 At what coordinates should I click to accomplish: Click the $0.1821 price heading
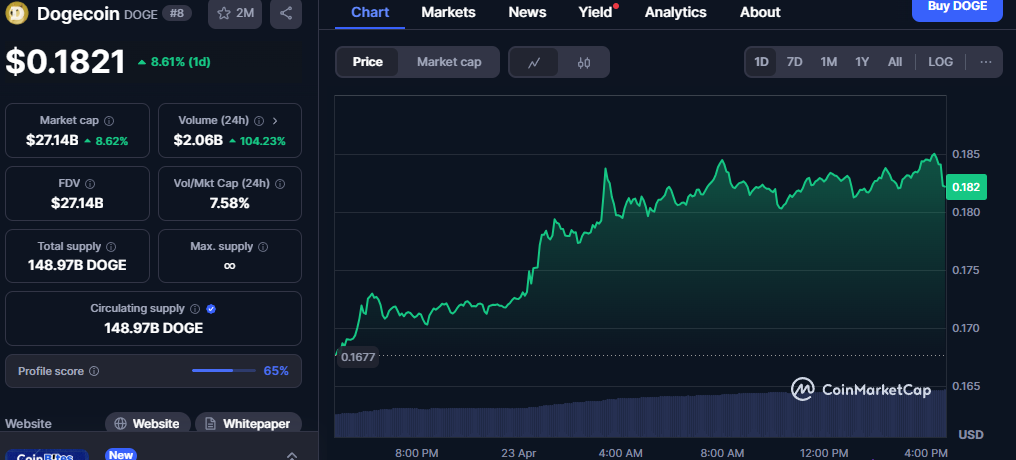(x=65, y=62)
